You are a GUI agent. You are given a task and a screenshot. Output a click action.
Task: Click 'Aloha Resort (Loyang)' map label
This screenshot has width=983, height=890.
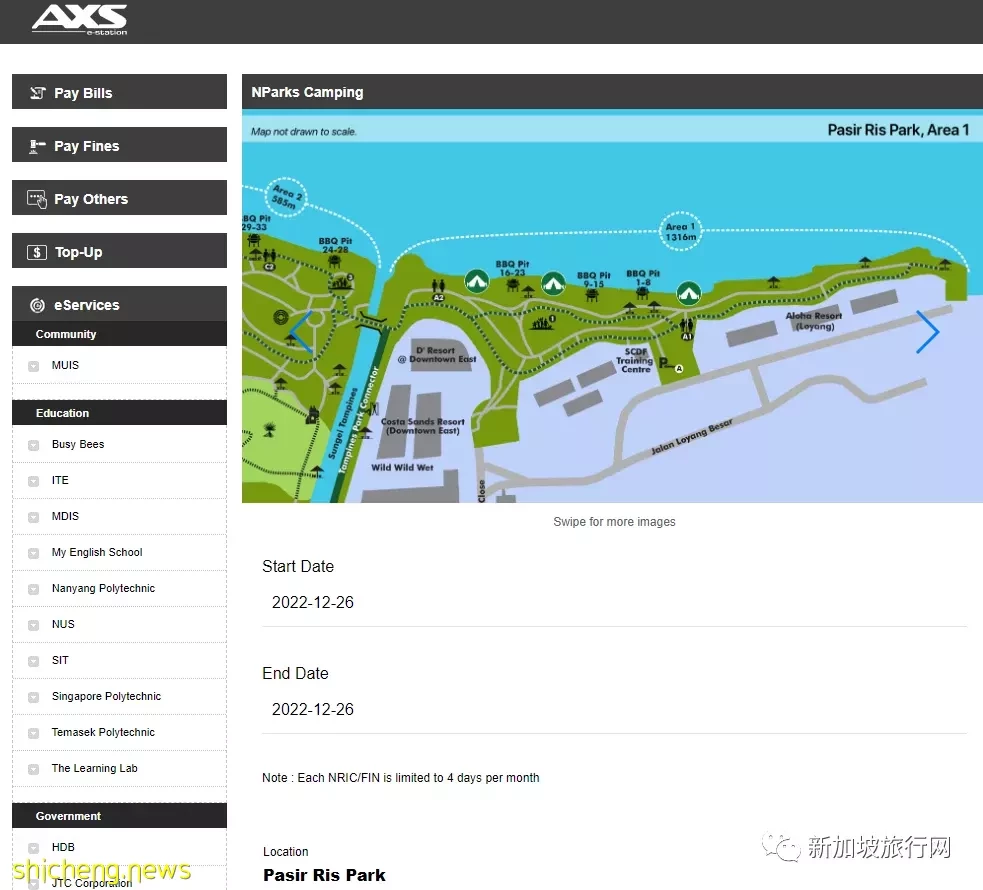click(814, 321)
